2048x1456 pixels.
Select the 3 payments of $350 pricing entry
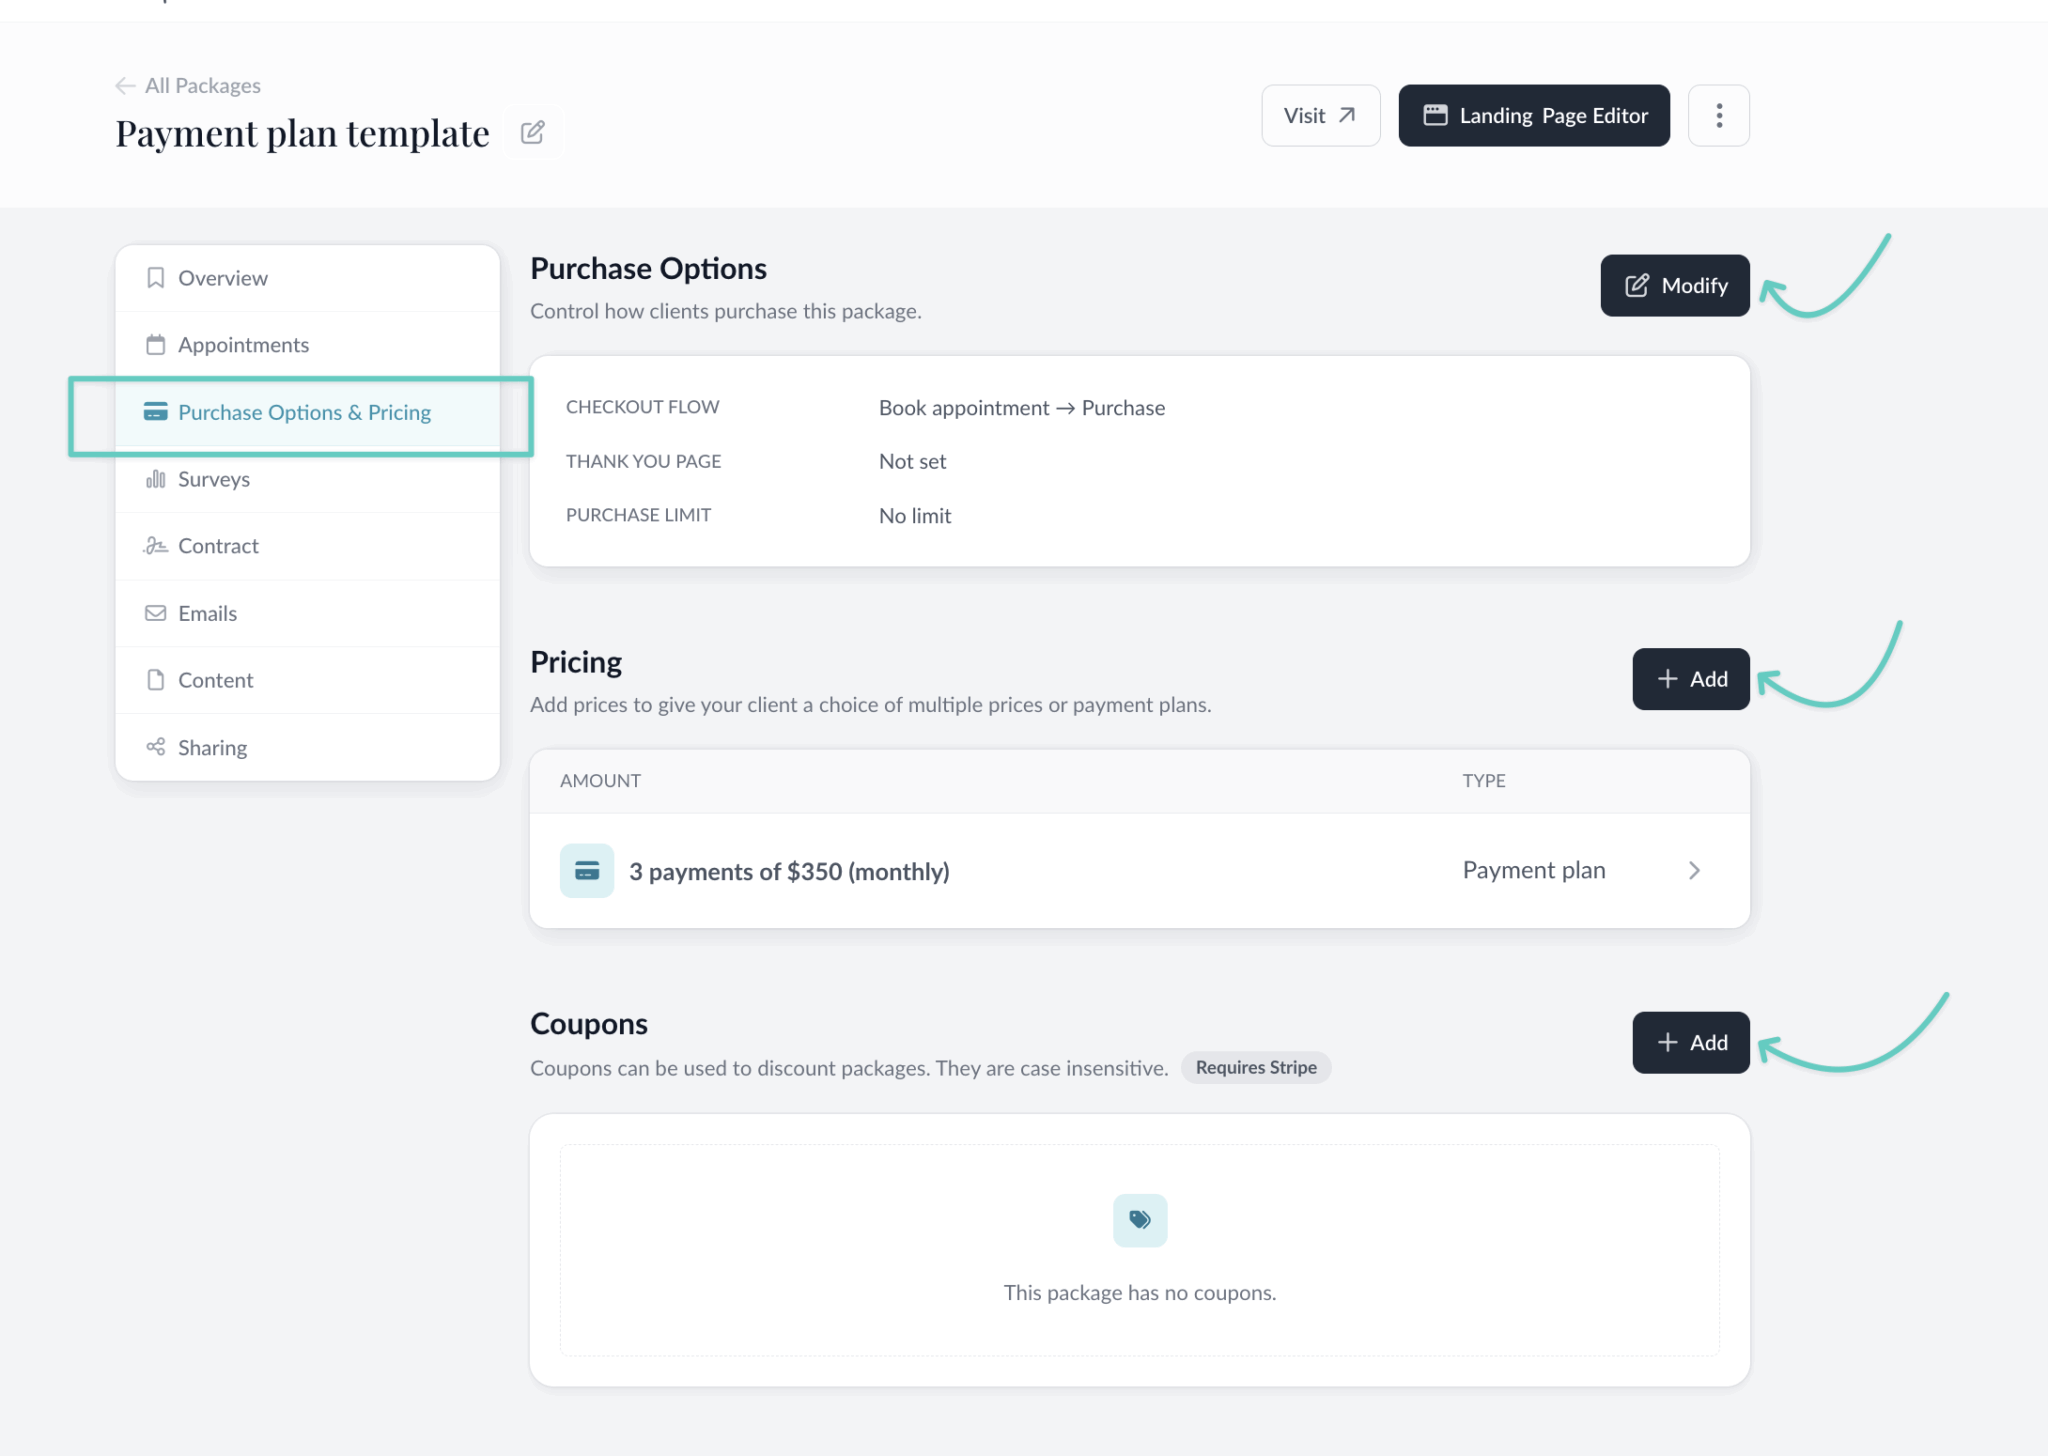point(789,870)
